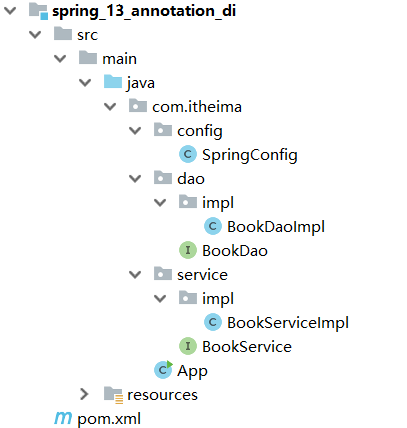Select the main folder label
407x428 pixels.
tap(119, 59)
